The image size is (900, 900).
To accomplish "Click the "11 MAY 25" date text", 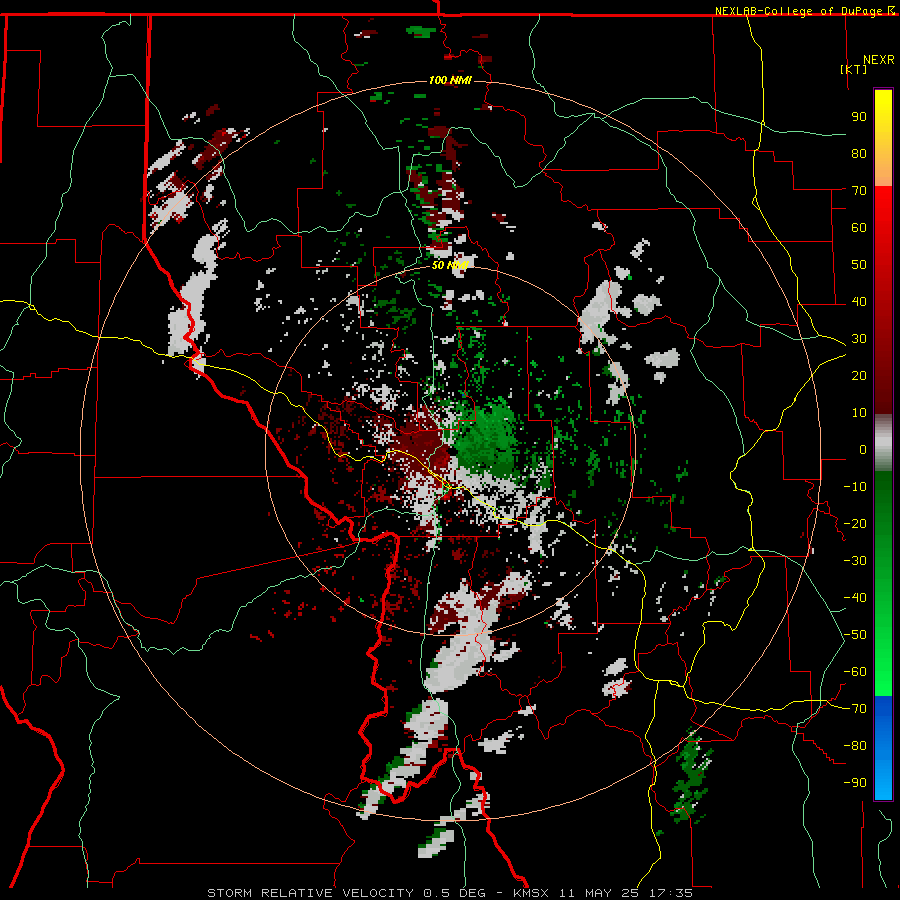I will pos(599,893).
